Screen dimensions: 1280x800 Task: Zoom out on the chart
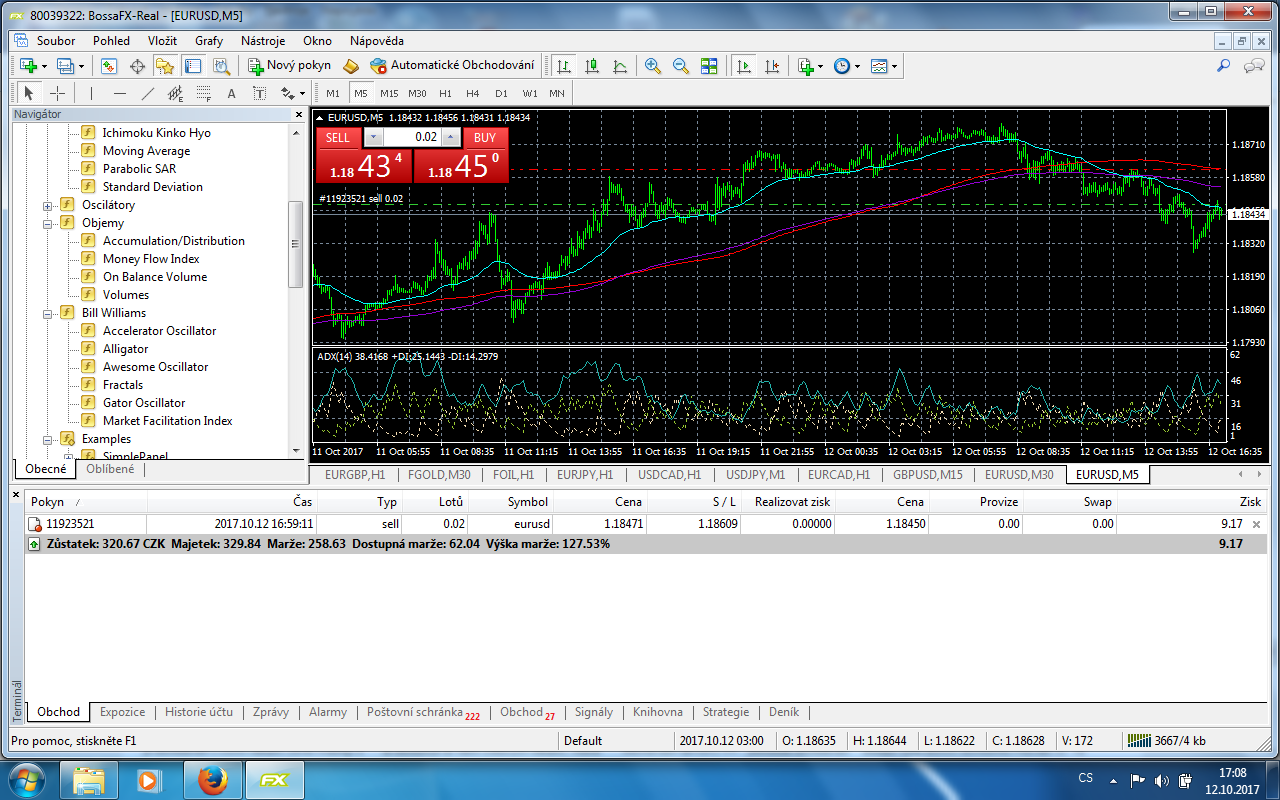click(x=681, y=66)
